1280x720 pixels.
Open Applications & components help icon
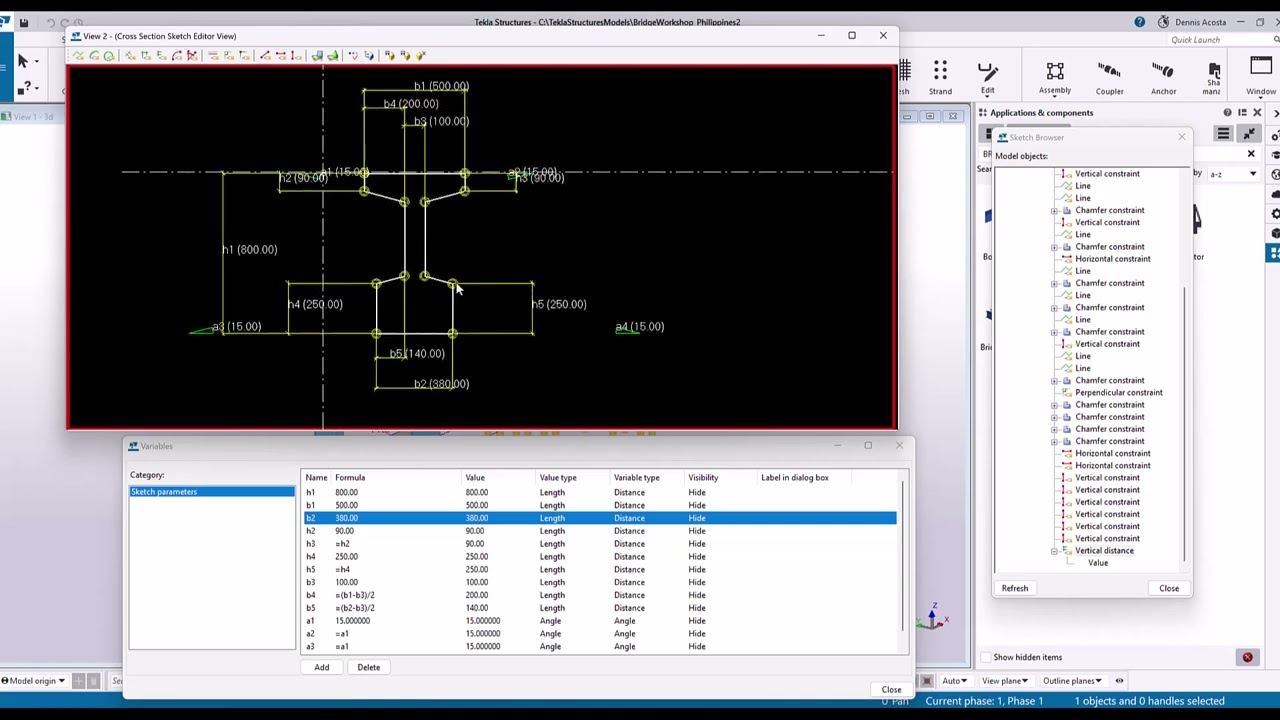(x=1228, y=113)
